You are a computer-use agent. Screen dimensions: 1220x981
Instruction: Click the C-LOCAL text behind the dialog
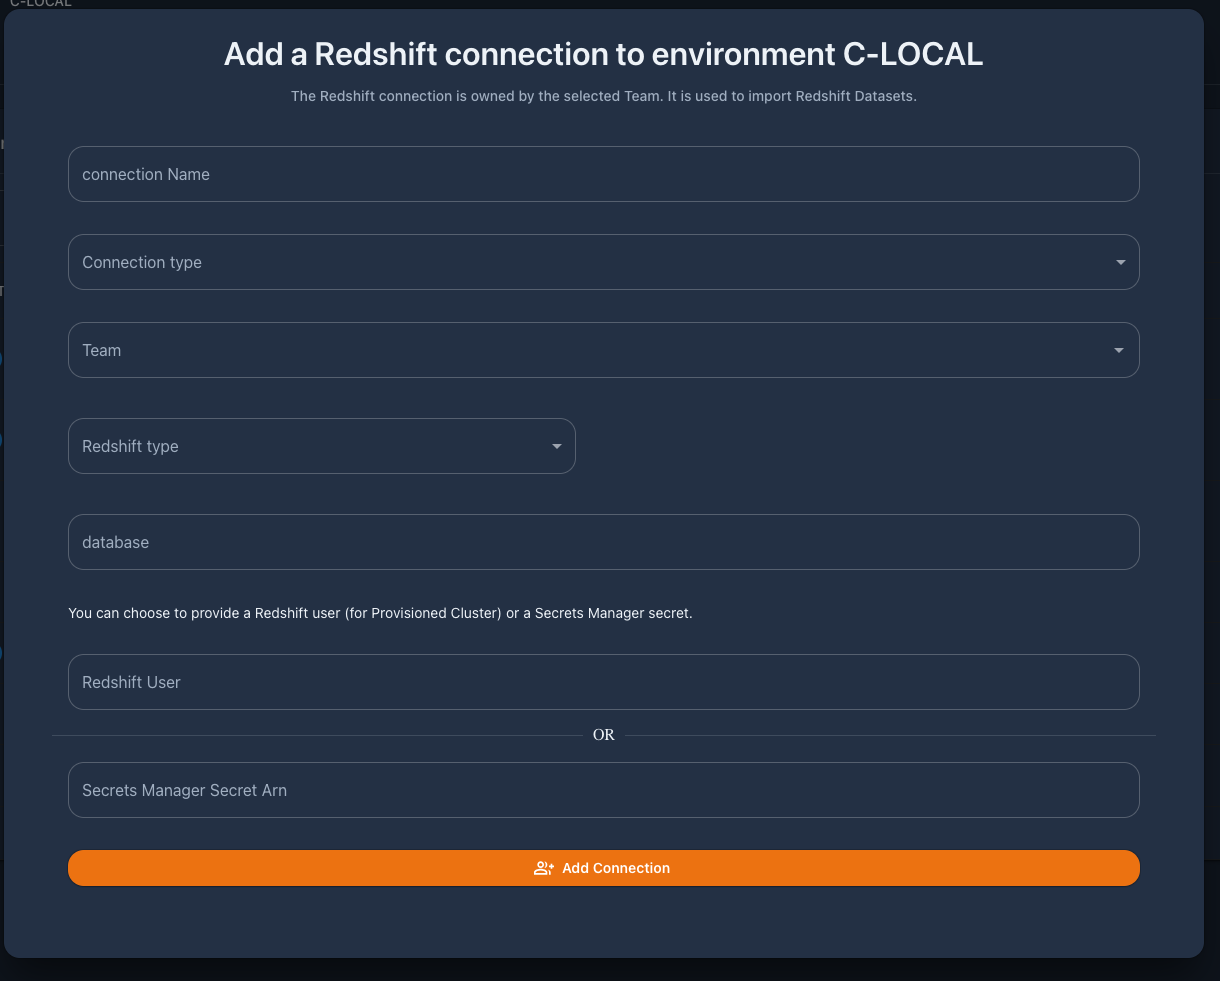click(x=41, y=4)
